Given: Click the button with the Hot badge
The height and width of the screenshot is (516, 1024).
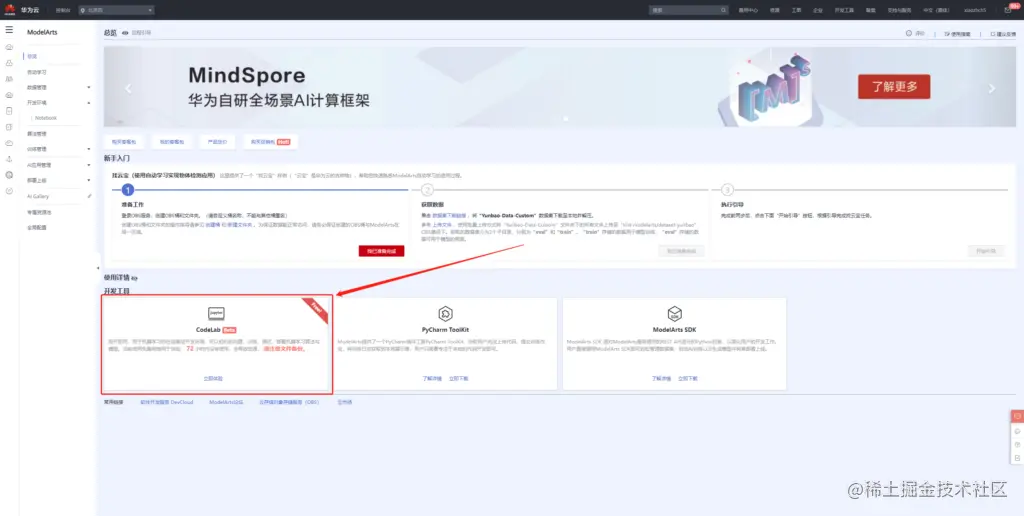Looking at the screenshot, I should point(270,142).
